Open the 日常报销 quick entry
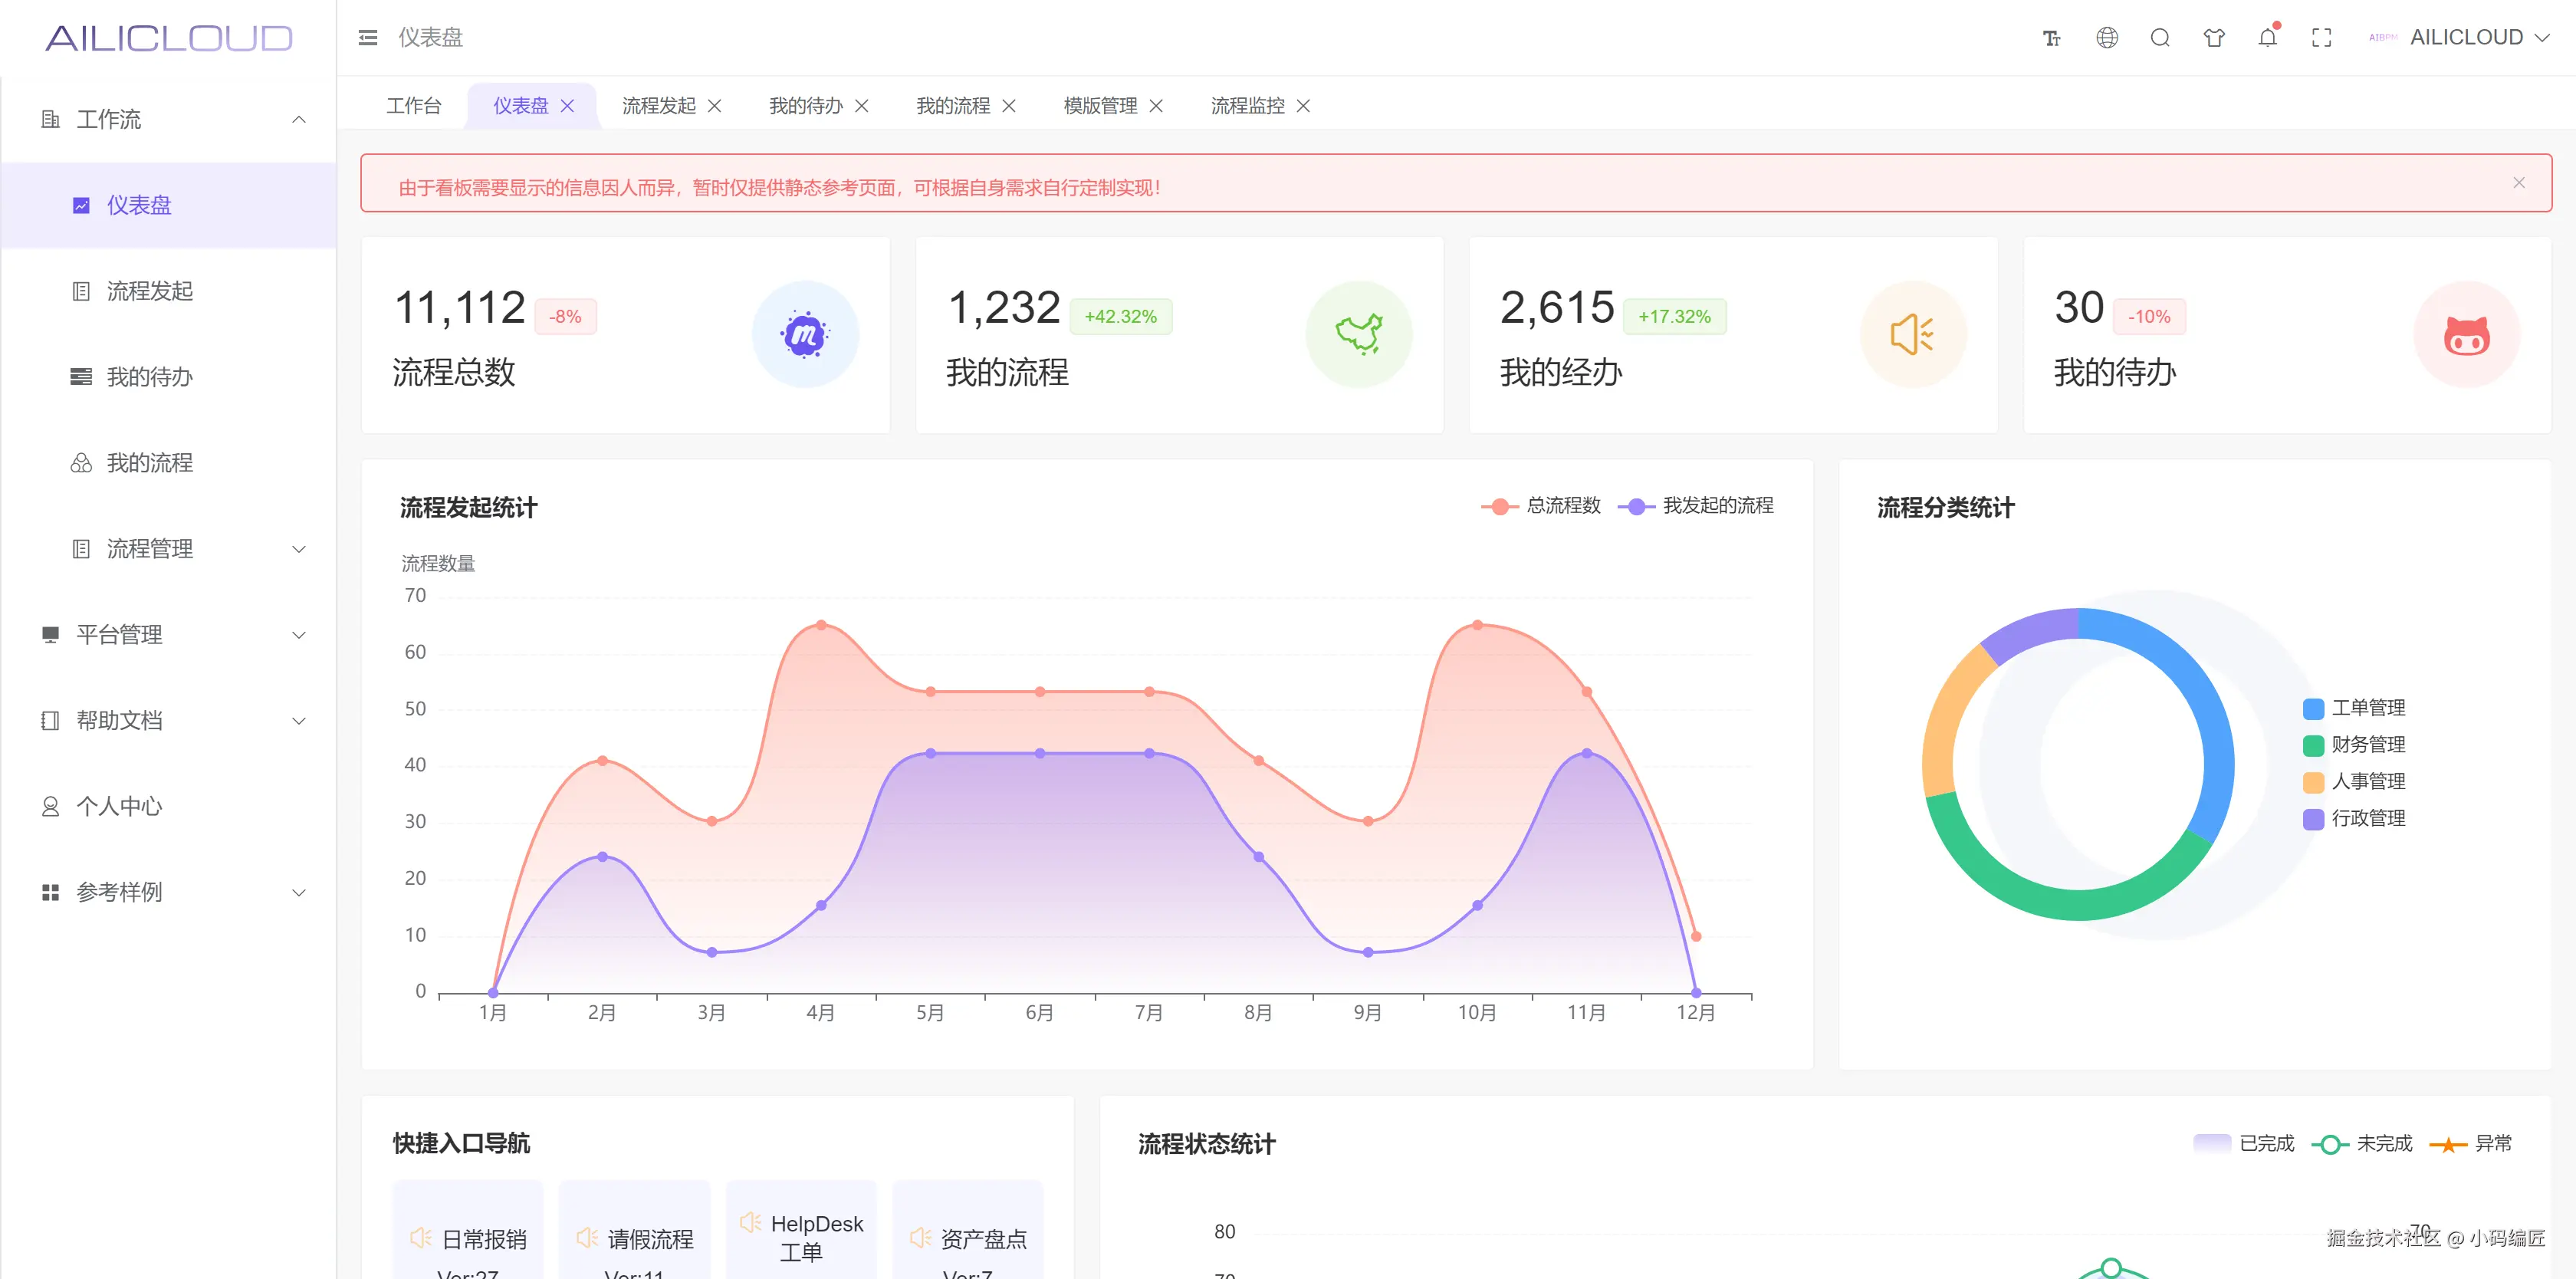The image size is (2576, 1279). coord(468,1238)
